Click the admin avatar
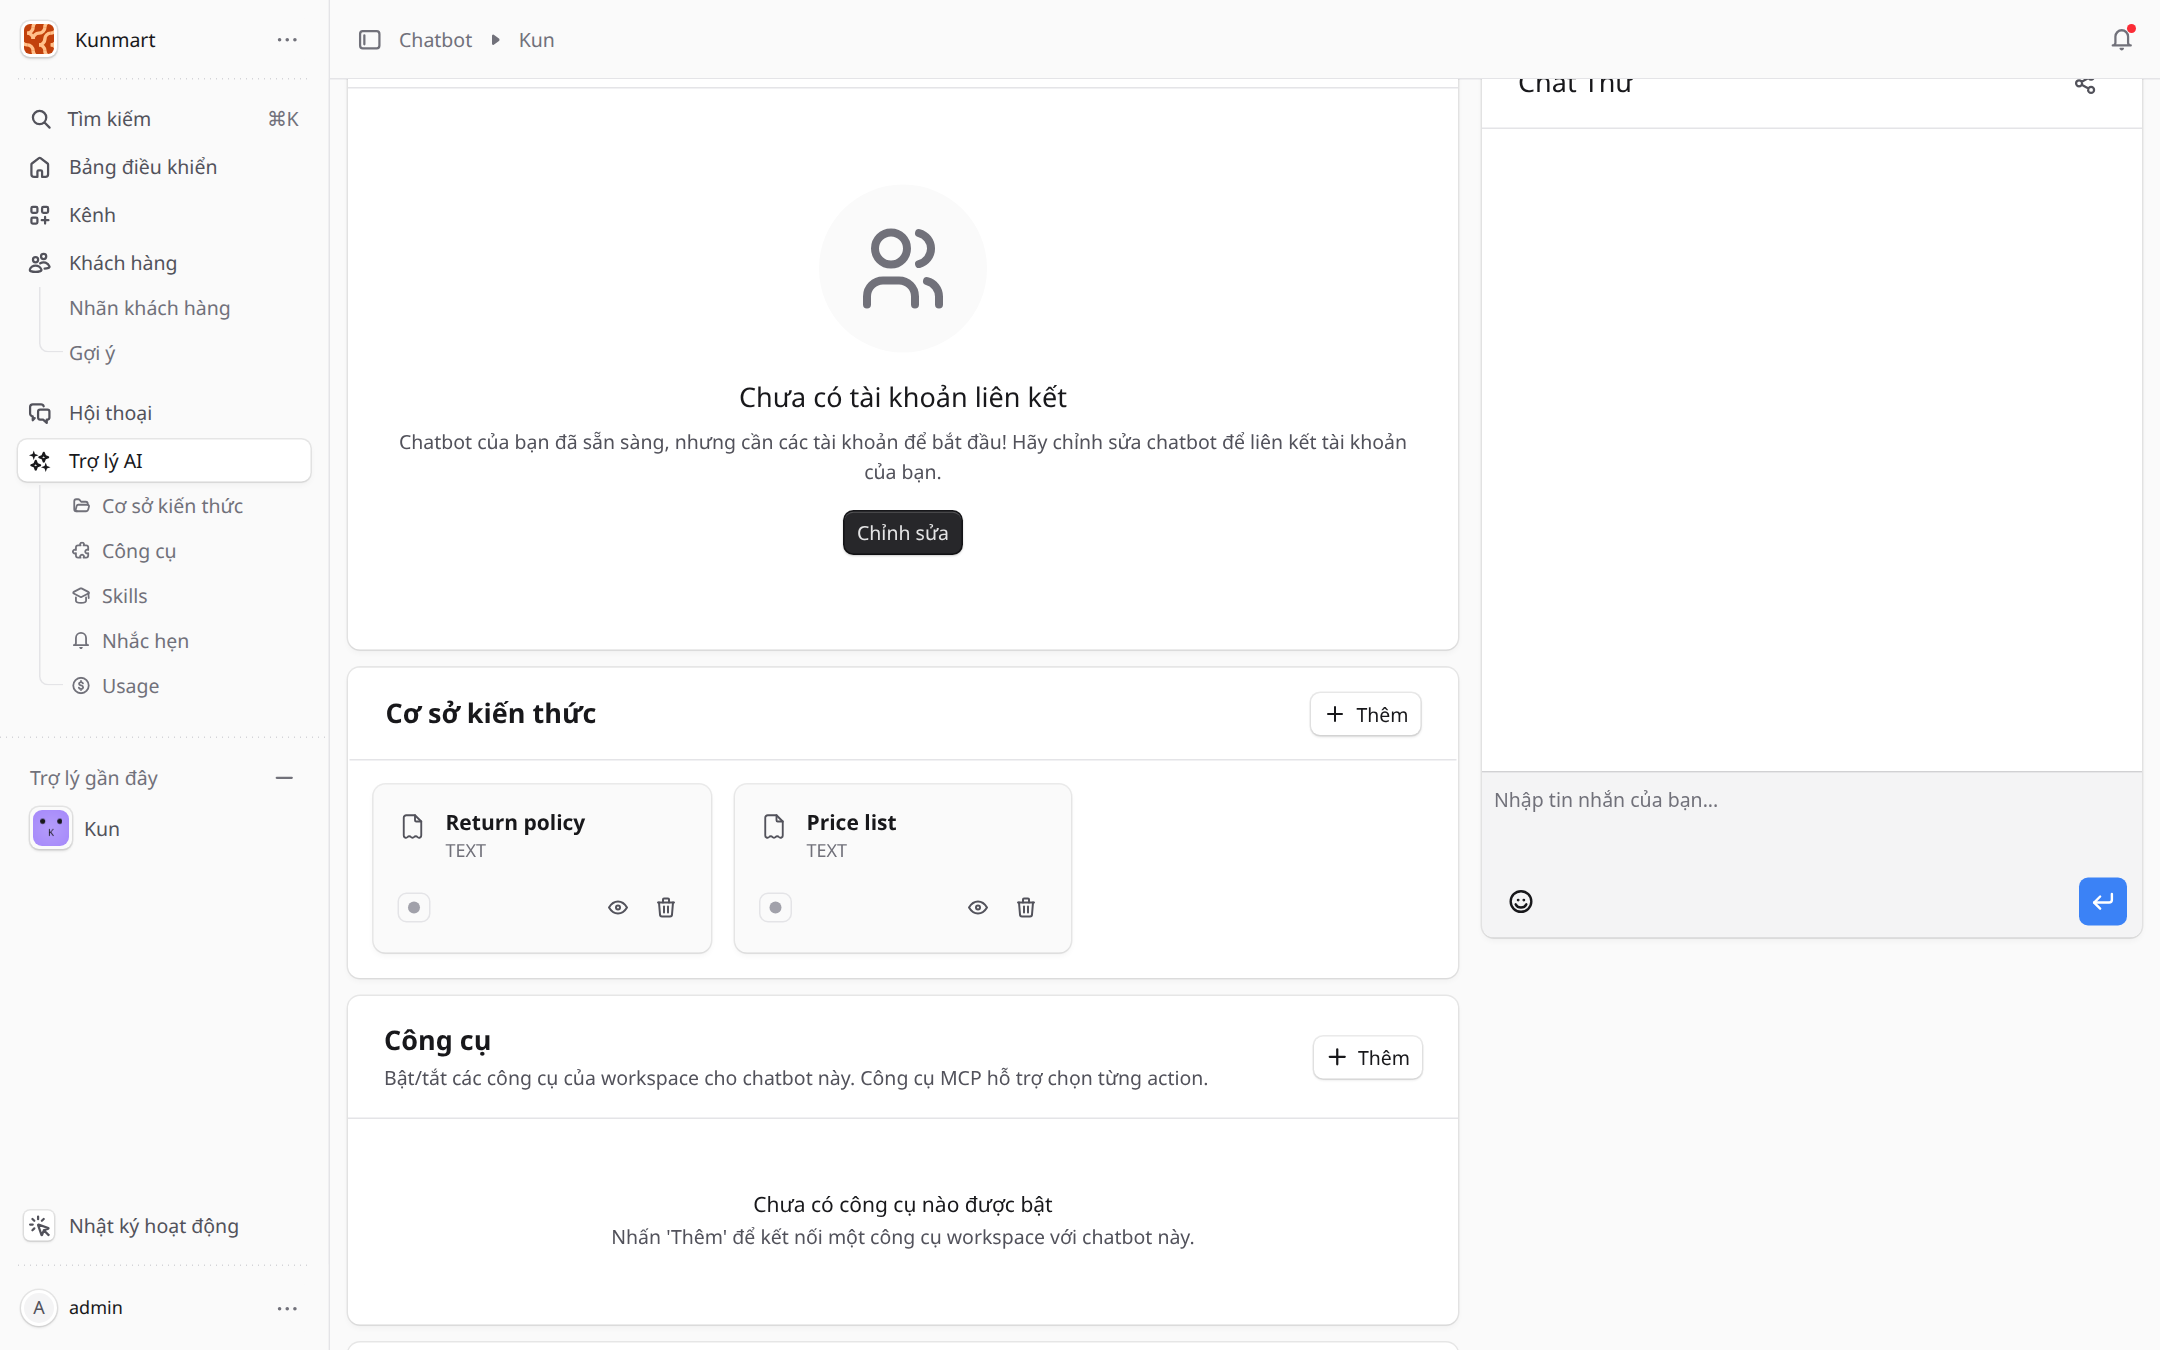 click(x=39, y=1308)
